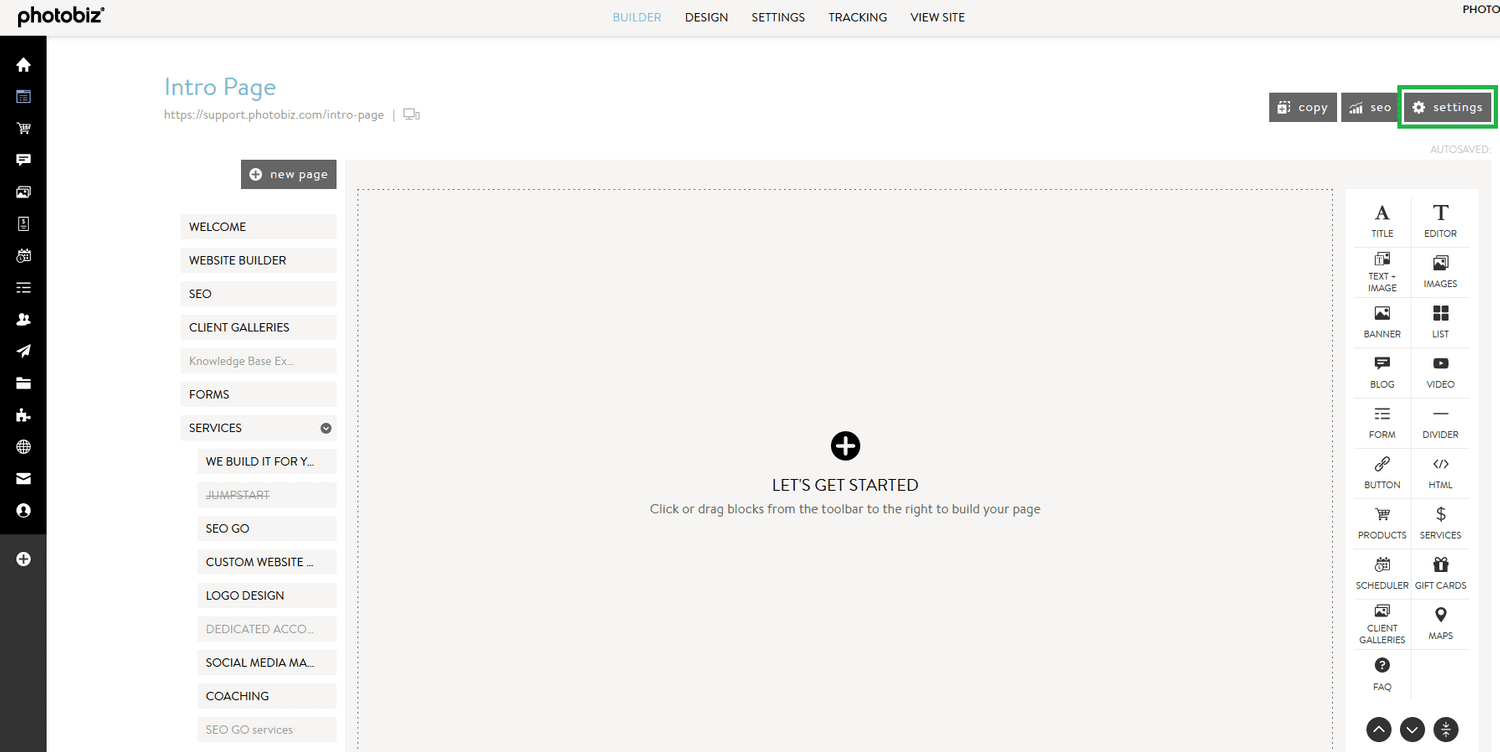Choose the FAQ block icon
This screenshot has width=1500, height=752.
[1382, 674]
